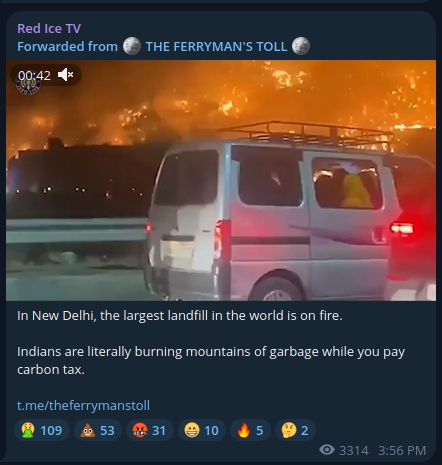The image size is (442, 465).
Task: Click the thinking face reaction with 2
Action: [295, 430]
